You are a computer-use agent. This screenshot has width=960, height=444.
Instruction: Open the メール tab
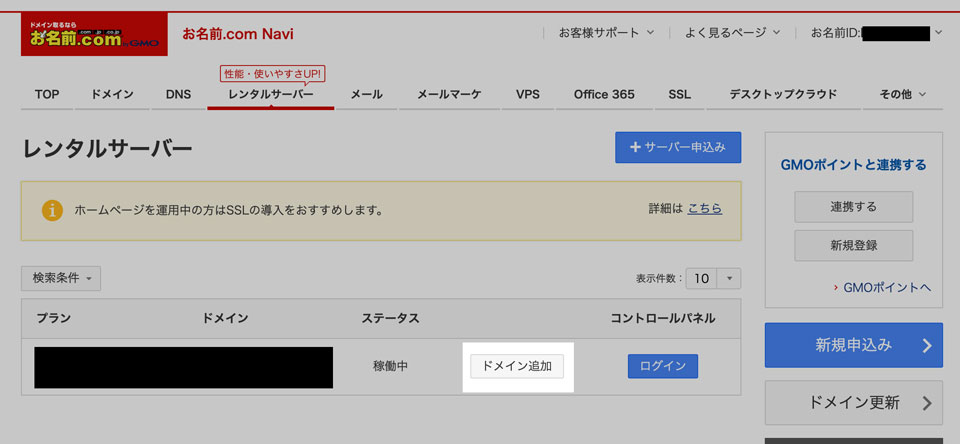pyautogui.click(x=367, y=94)
